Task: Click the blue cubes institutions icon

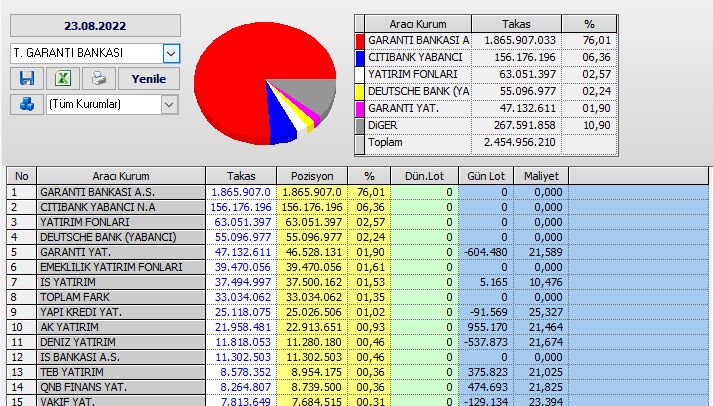Action: [x=27, y=104]
